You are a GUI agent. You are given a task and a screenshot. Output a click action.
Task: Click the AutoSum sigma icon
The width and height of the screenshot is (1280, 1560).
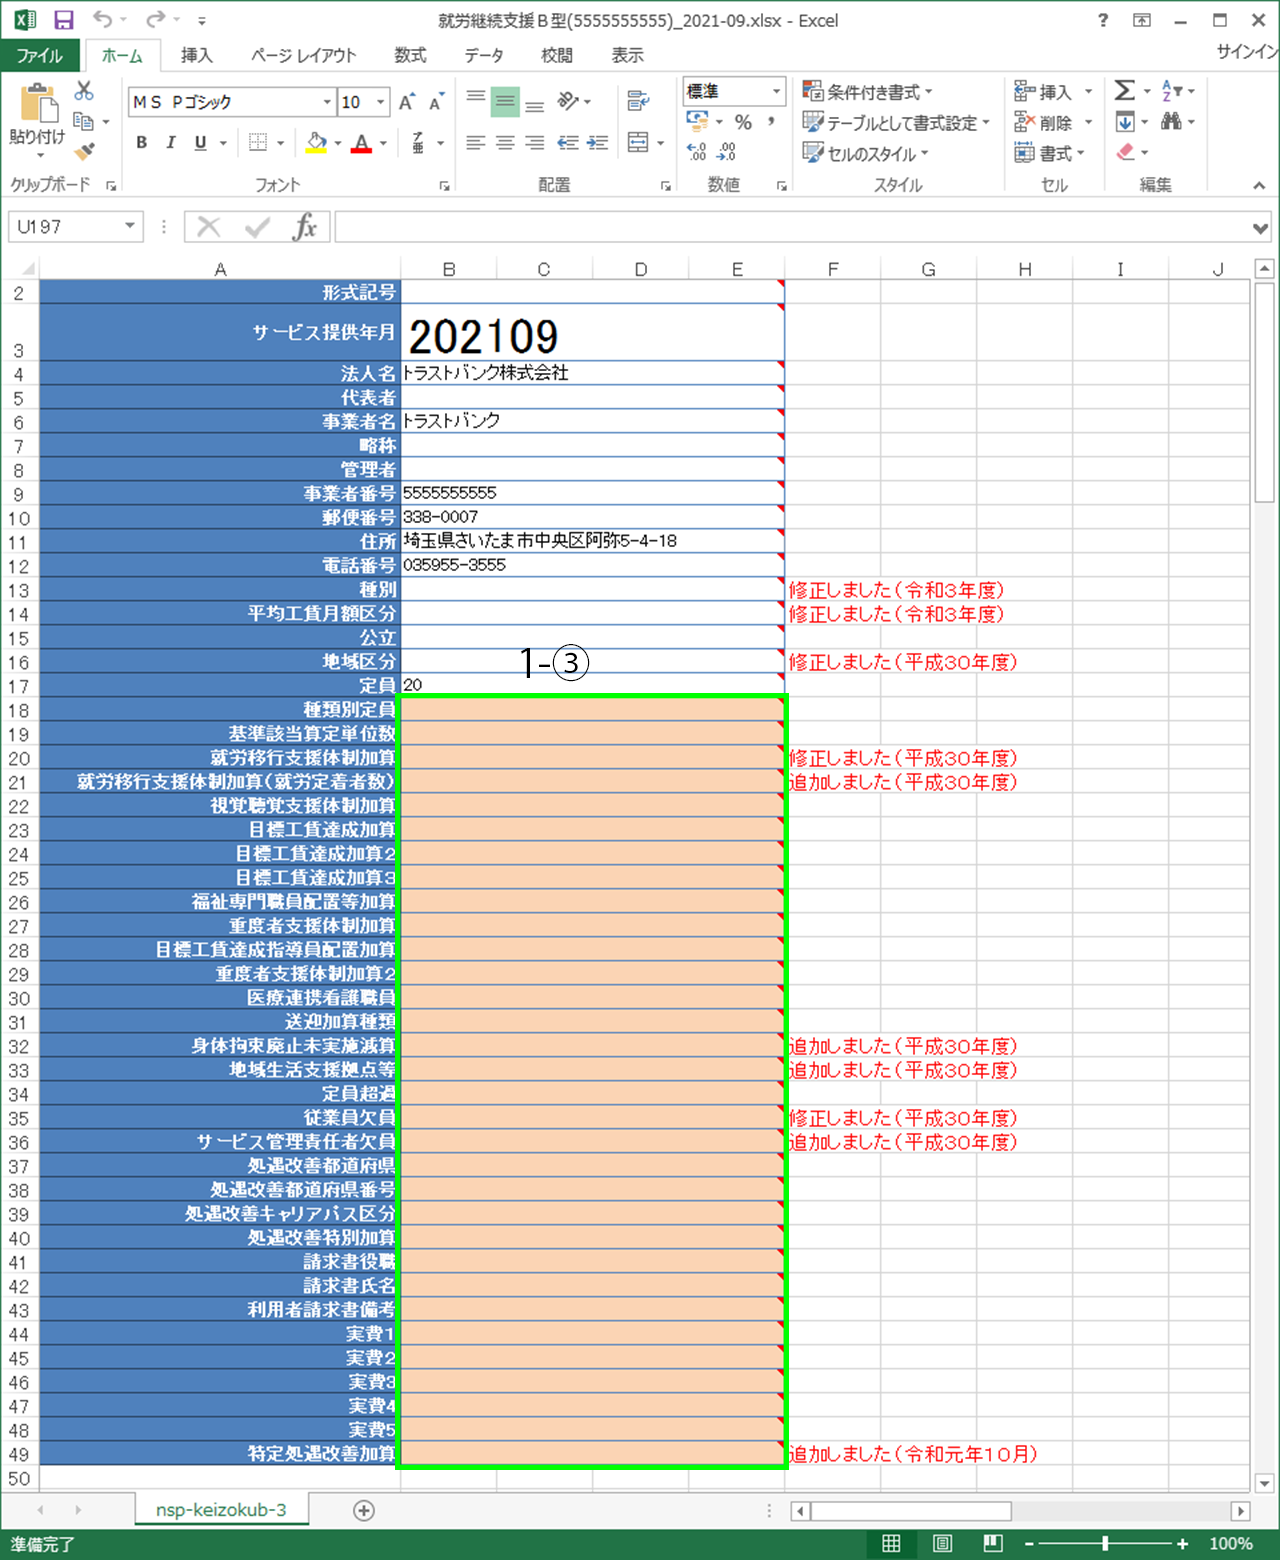[1124, 91]
